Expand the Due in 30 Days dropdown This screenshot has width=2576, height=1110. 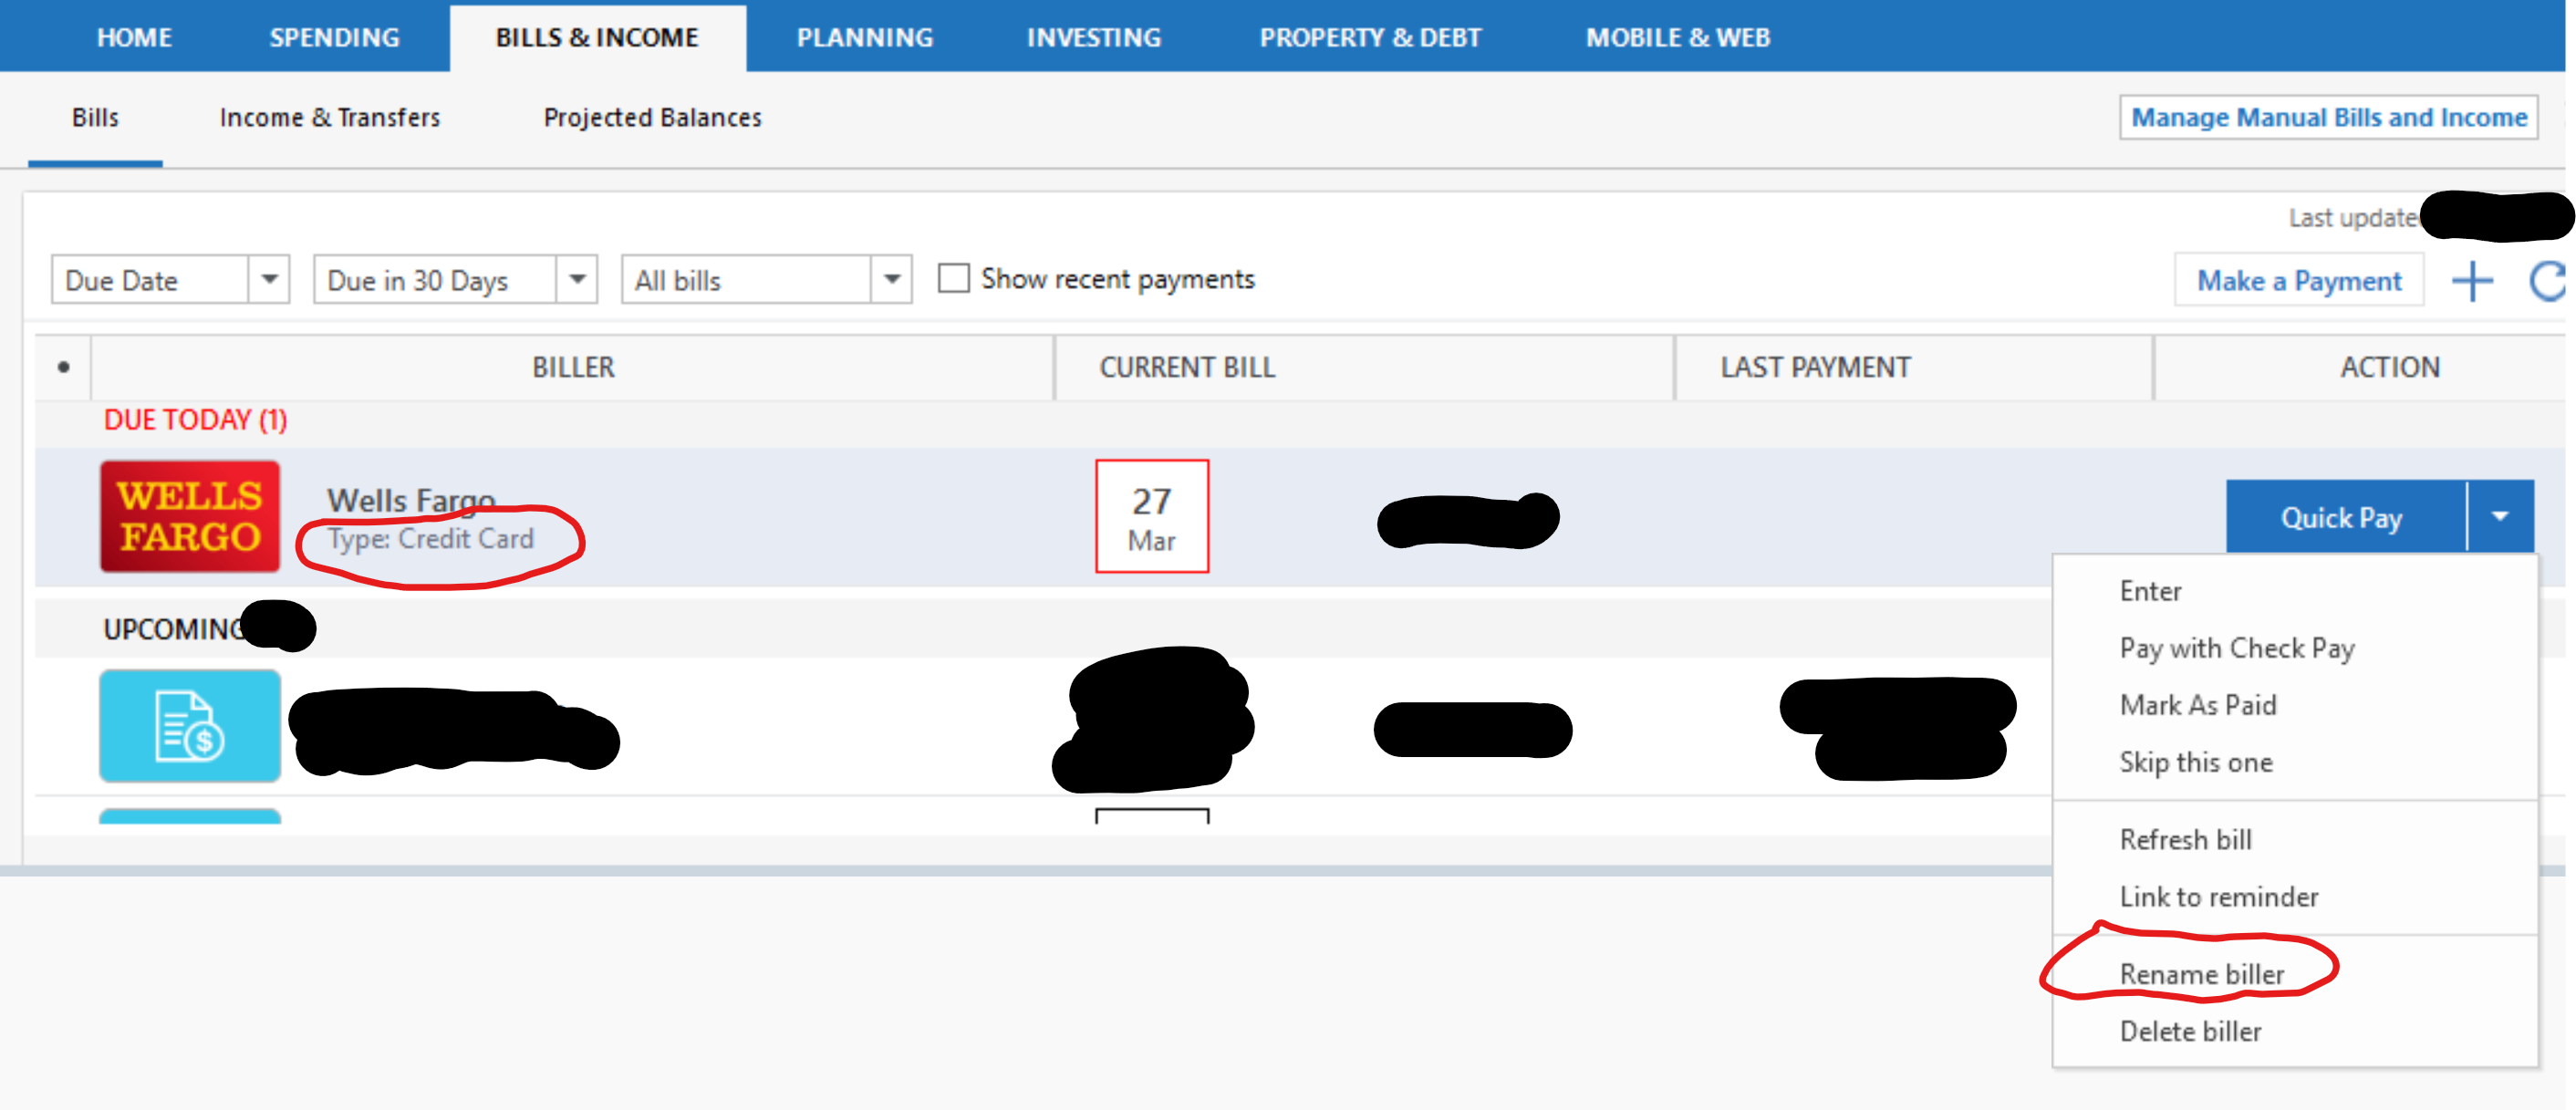577,279
